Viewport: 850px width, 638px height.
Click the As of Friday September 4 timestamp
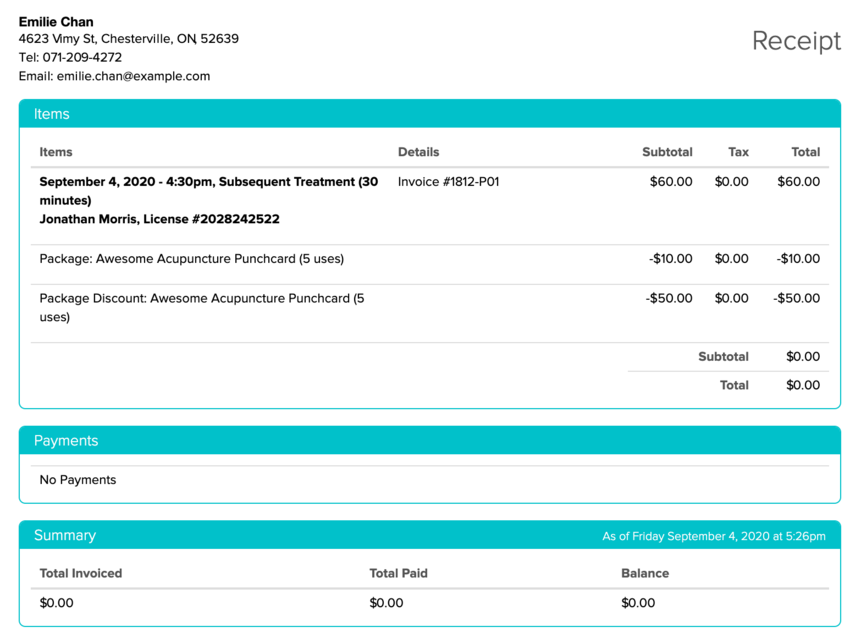pyautogui.click(x=713, y=537)
